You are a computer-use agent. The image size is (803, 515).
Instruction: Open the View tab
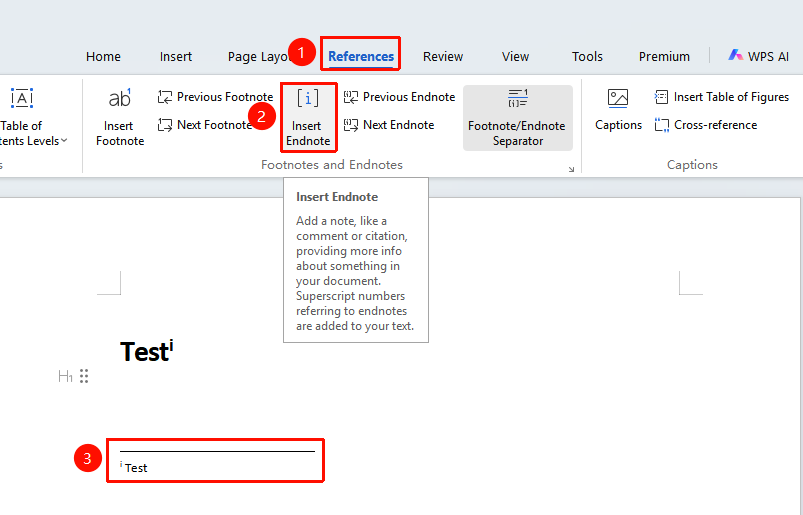[515, 56]
